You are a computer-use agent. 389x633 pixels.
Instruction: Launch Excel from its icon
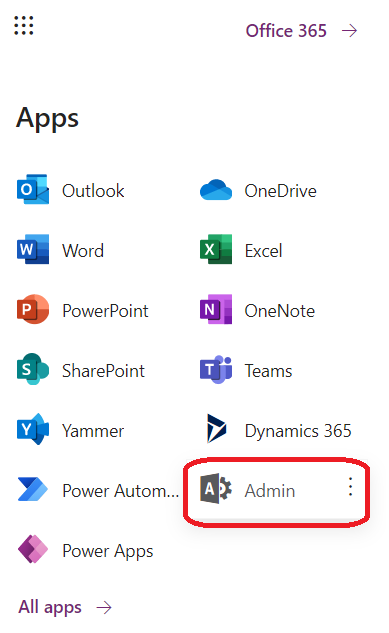coord(216,249)
